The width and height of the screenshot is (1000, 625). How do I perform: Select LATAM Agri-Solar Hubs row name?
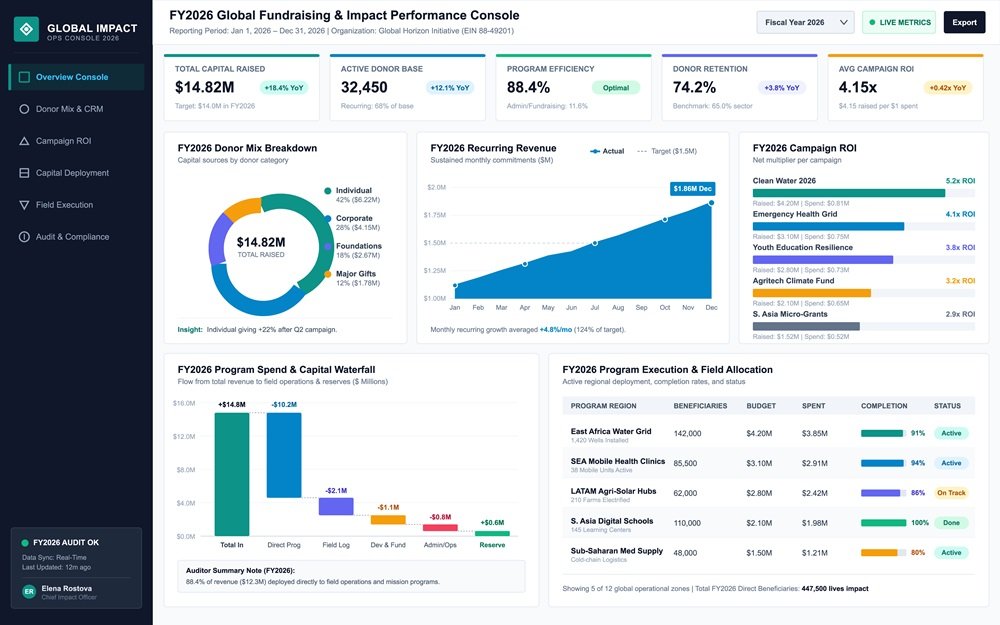click(x=613, y=491)
